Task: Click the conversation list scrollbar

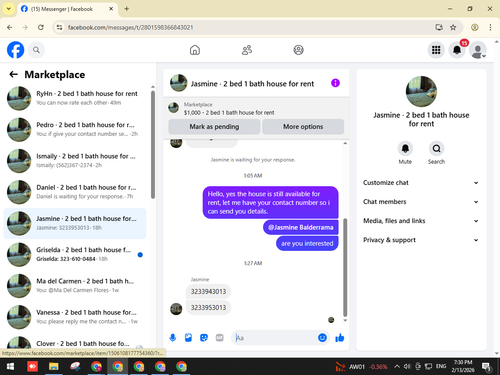Action: click(153, 144)
